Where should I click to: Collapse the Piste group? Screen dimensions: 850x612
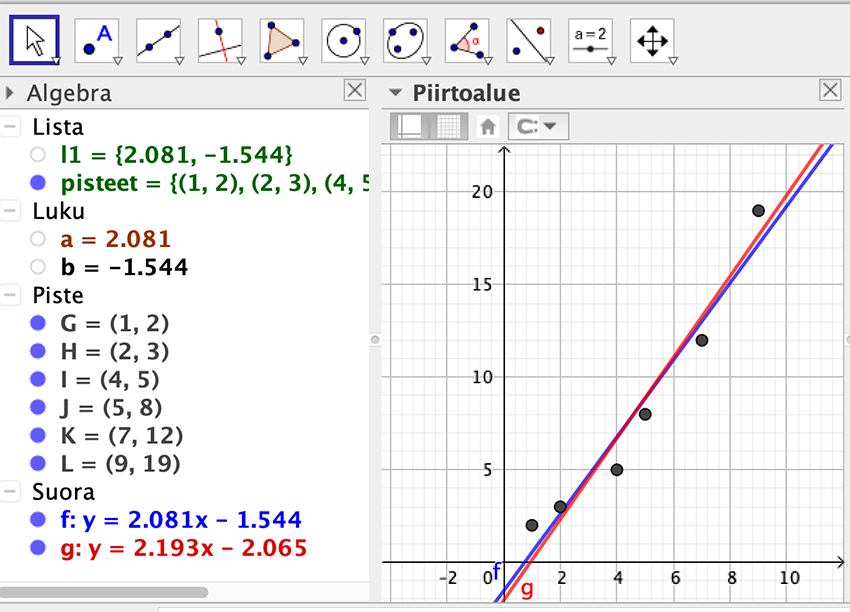(x=9, y=295)
